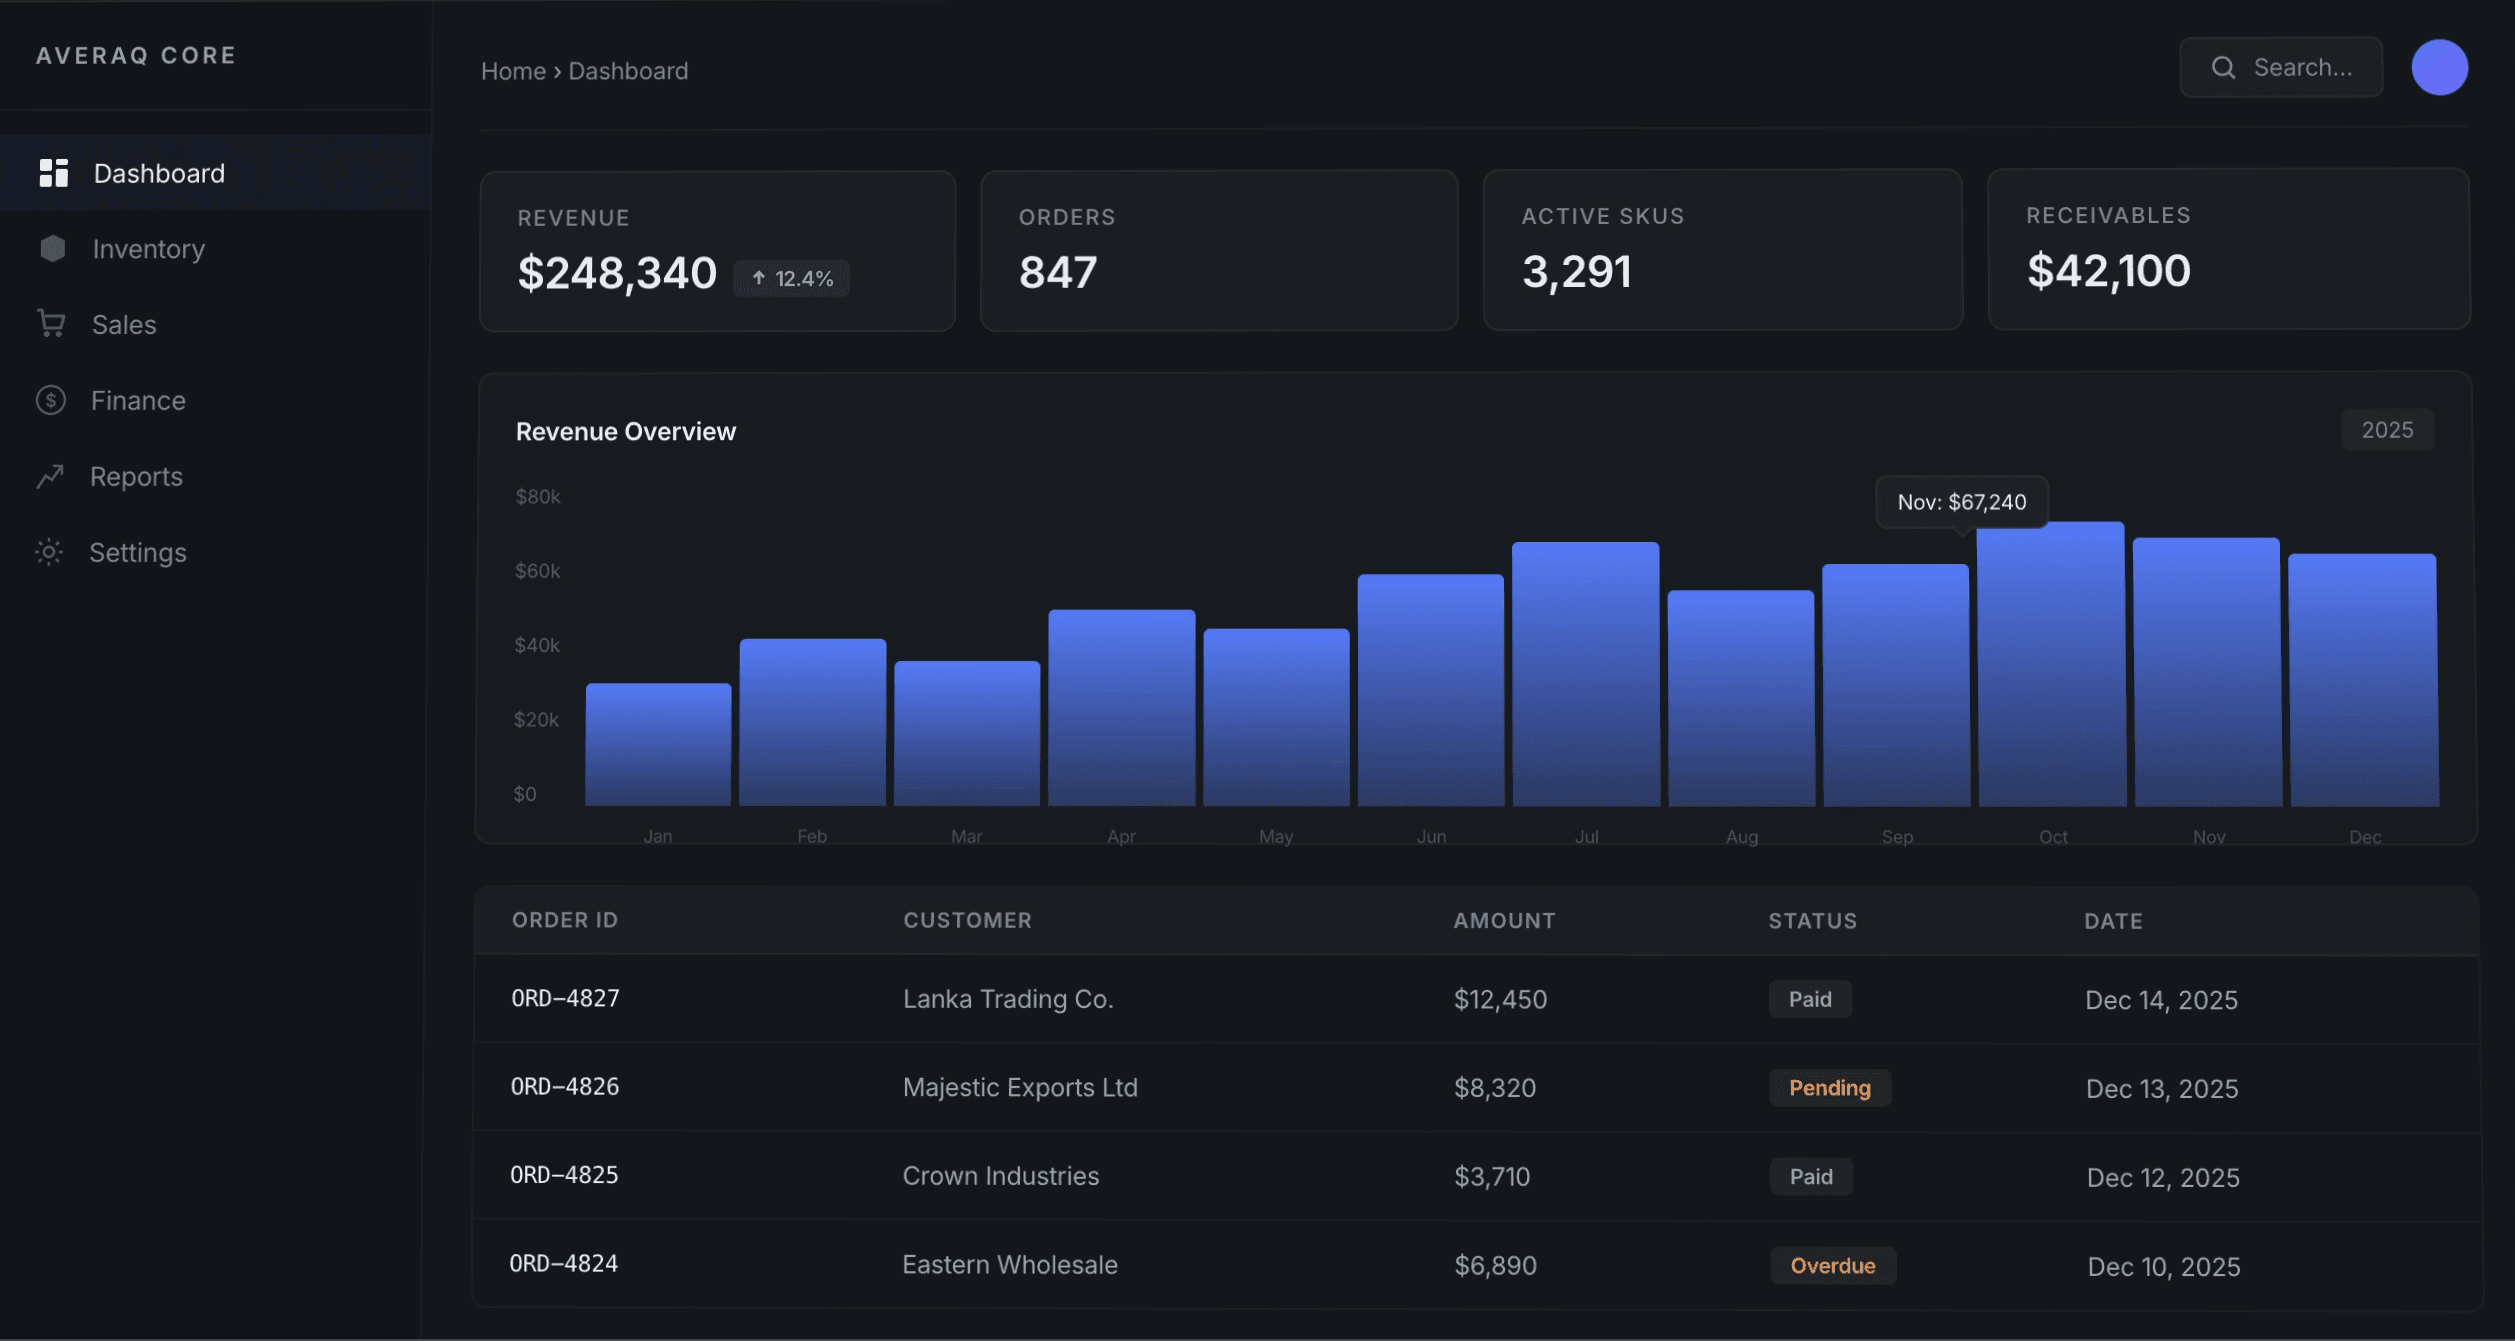Viewport: 2515px width, 1341px height.
Task: Click the $6,890 amount cell
Action: (x=1495, y=1266)
